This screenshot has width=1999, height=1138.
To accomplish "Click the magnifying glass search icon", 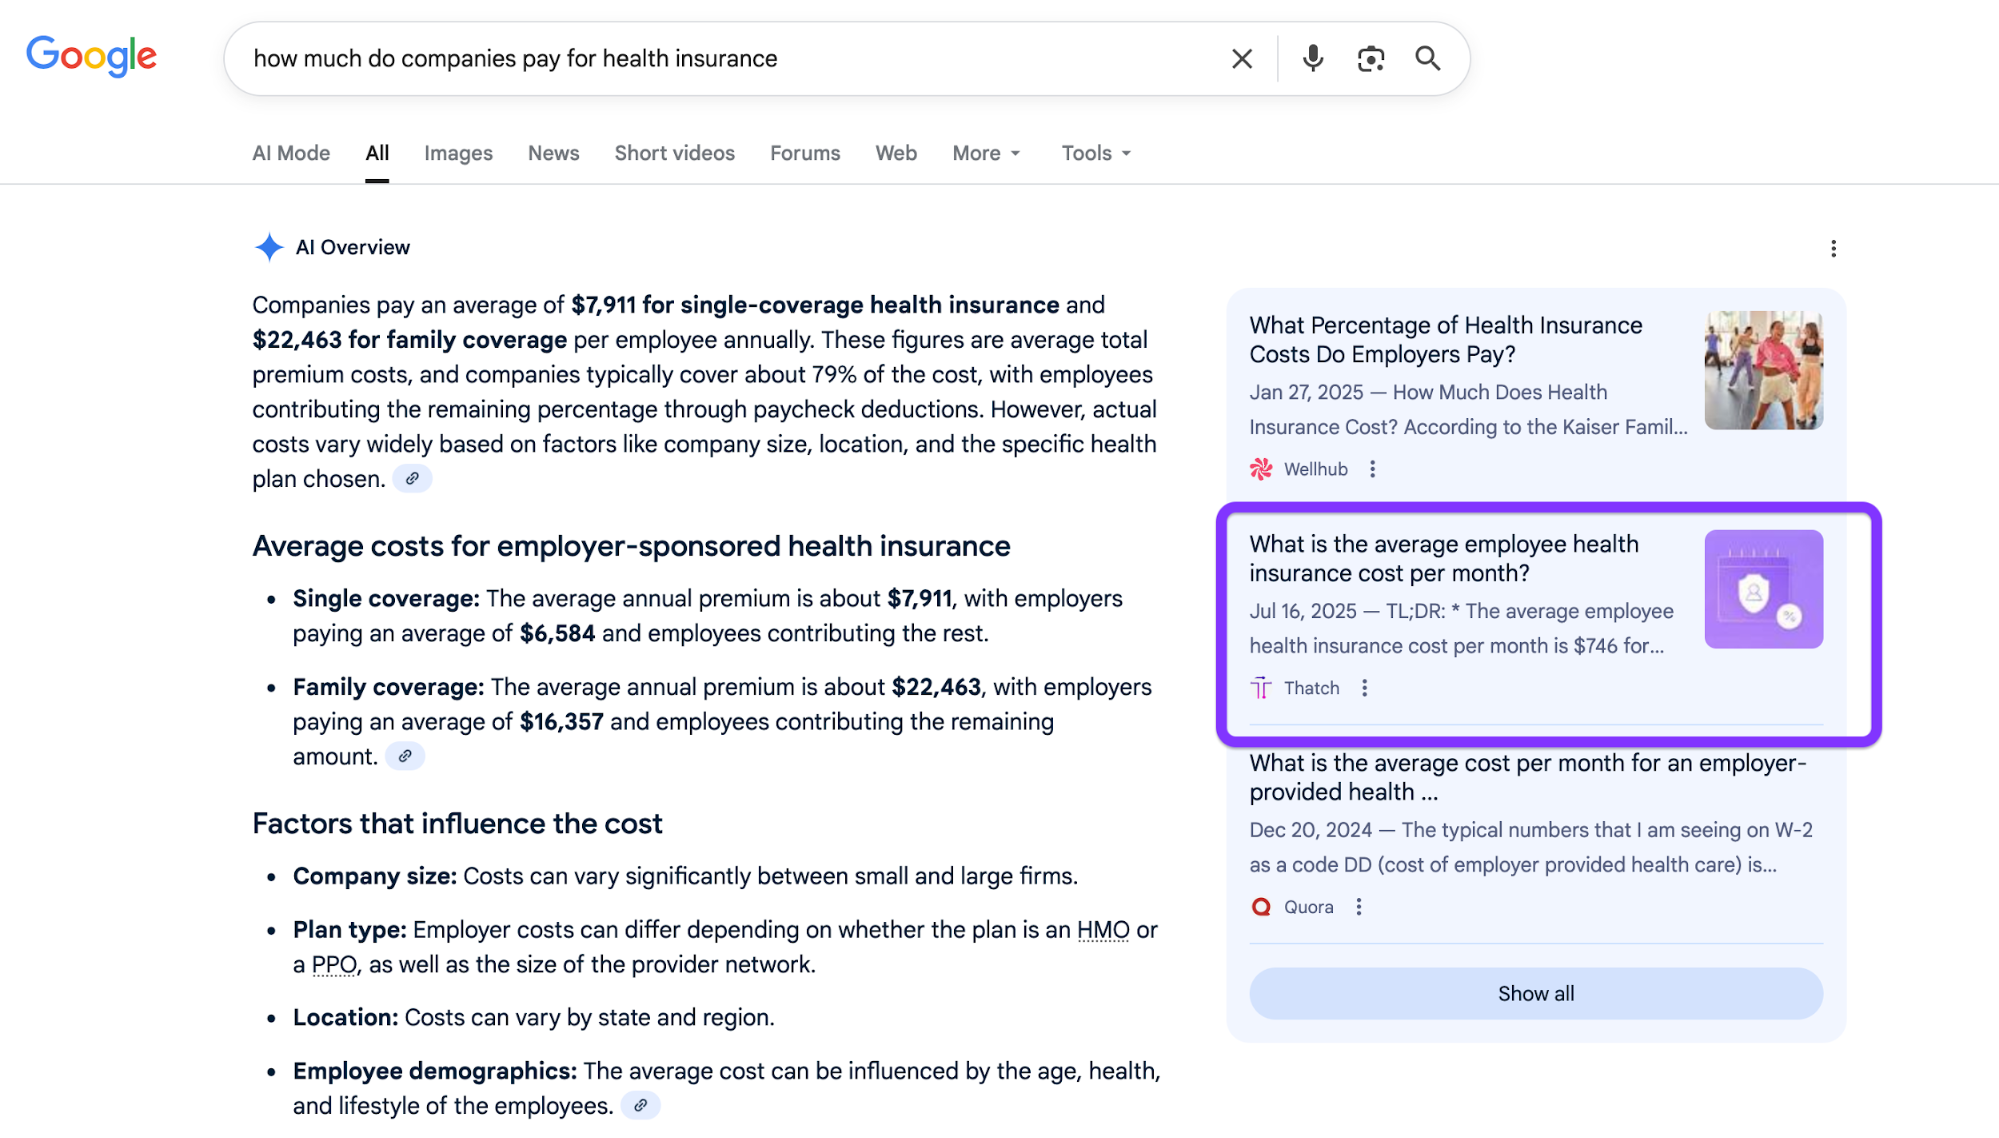I will pos(1428,59).
